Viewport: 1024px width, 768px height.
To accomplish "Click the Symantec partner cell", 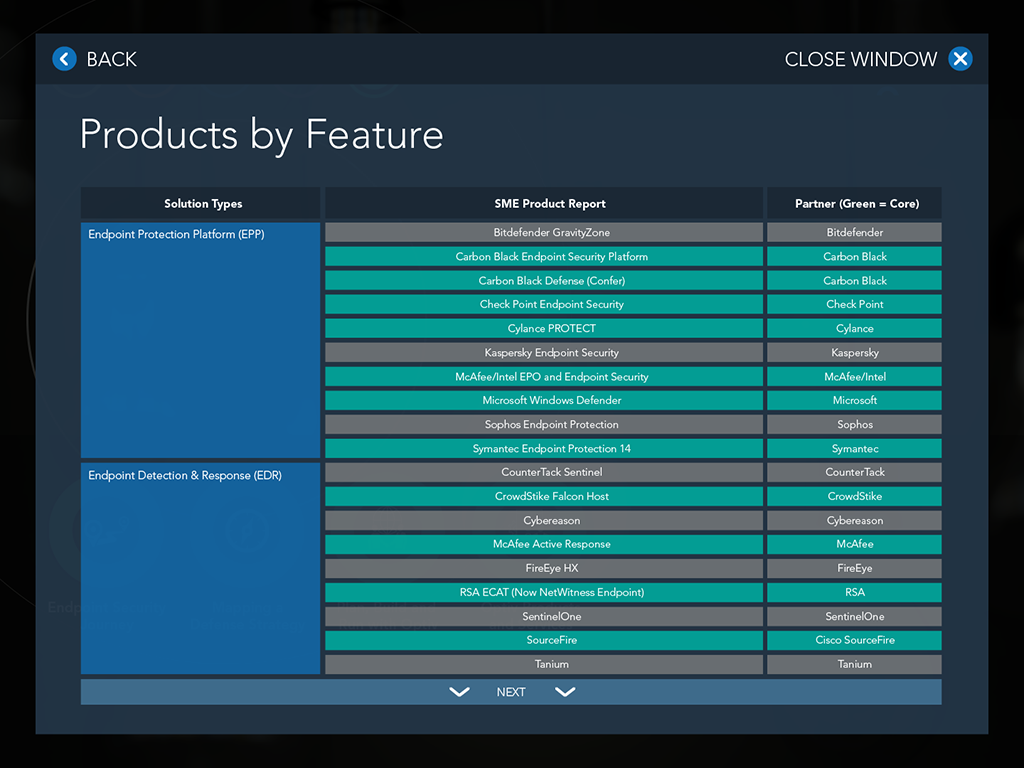I will coord(854,449).
